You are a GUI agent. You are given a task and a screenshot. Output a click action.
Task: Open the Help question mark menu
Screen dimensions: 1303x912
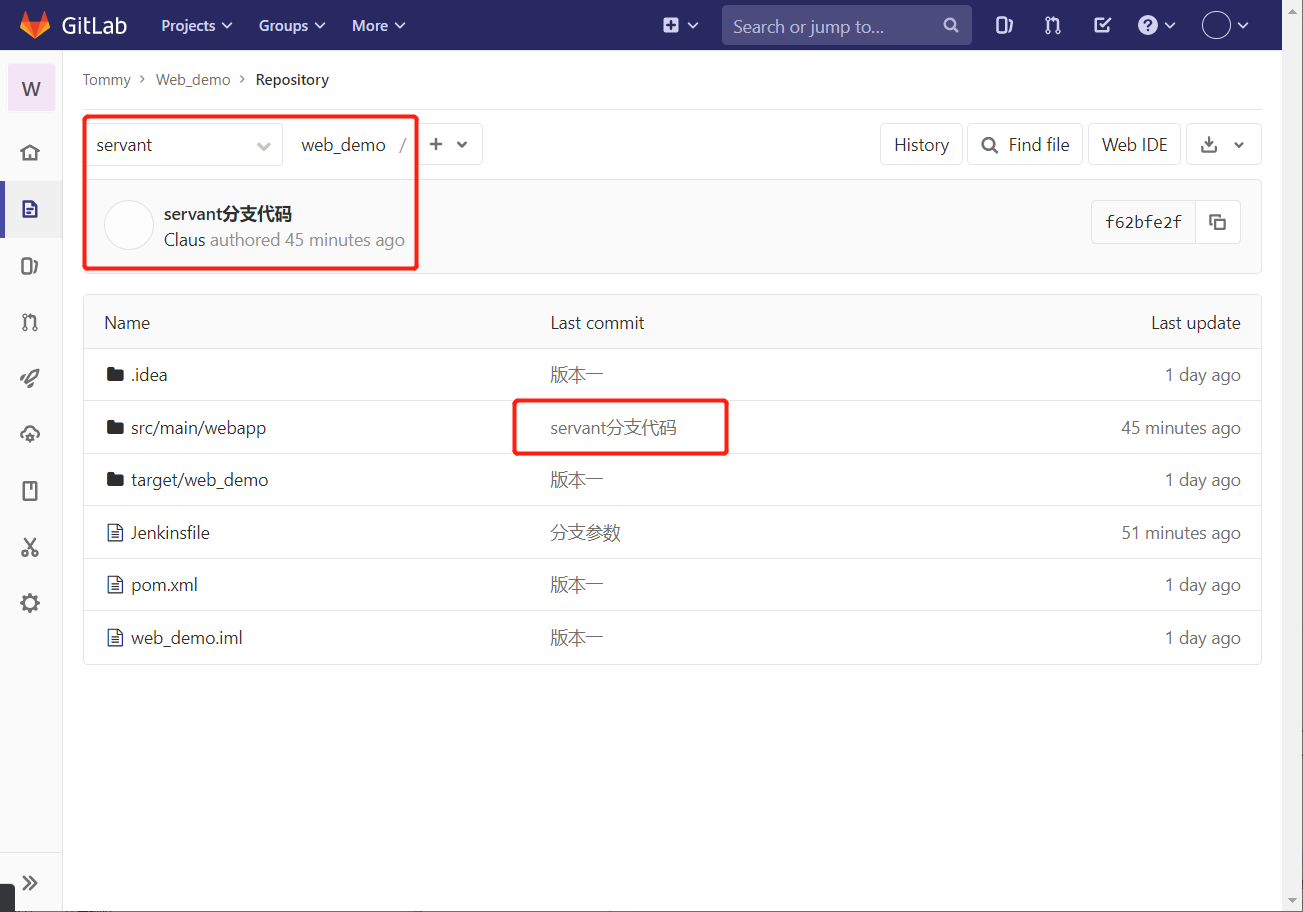[1156, 26]
